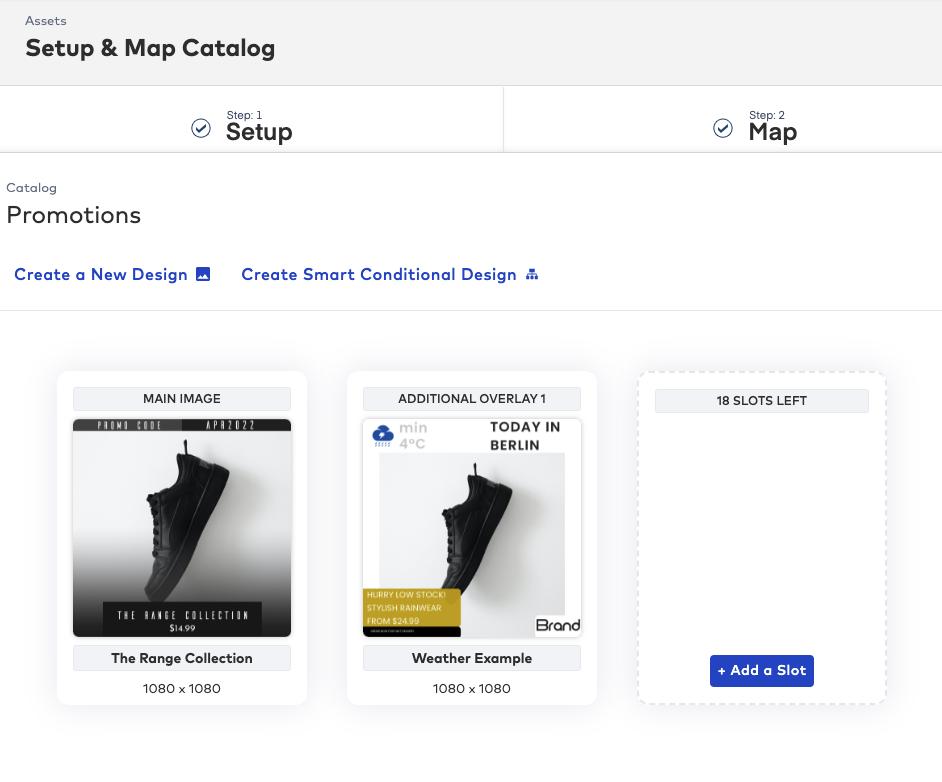The image size is (942, 782).
Task: Click the Add a Slot button
Action: pyautogui.click(x=761, y=670)
